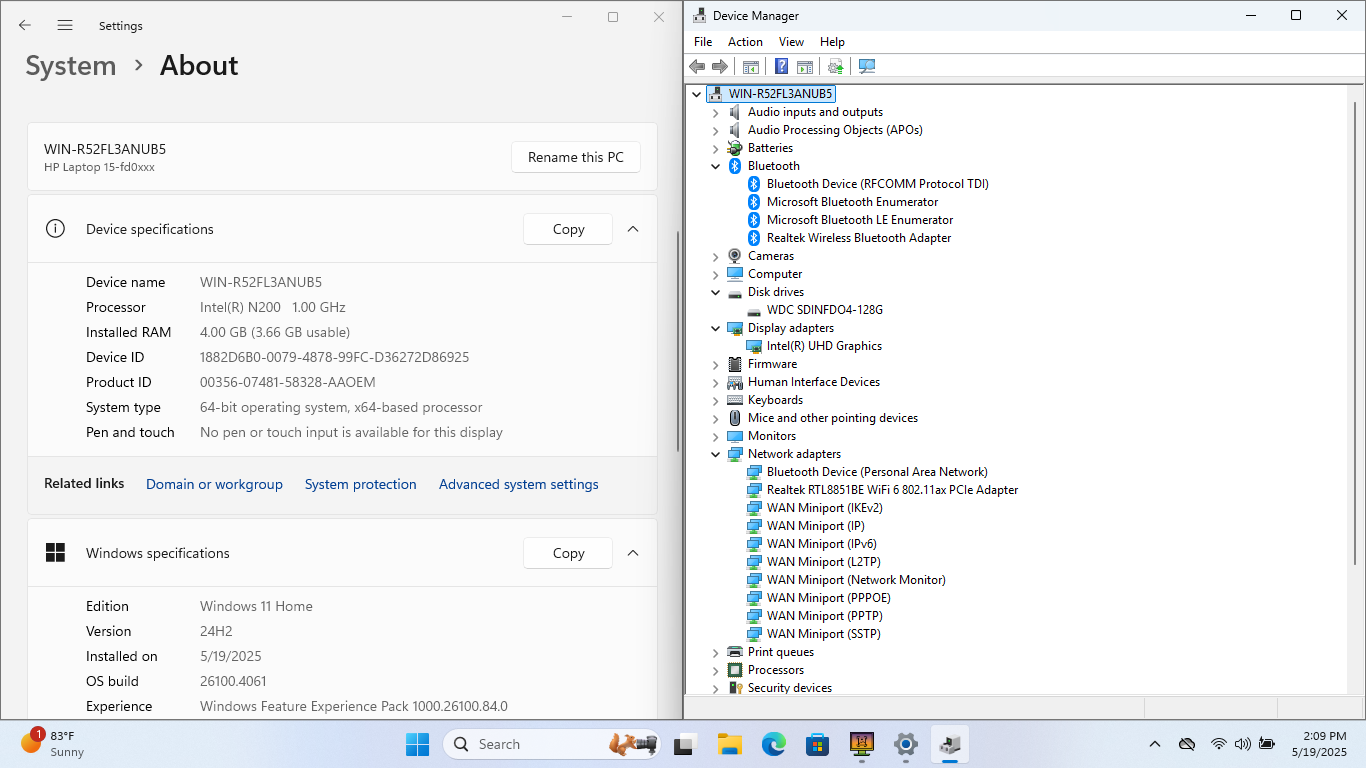Screen dimensions: 1366x768
Task: Launch Microsoft Edge from taskbar
Action: (773, 744)
